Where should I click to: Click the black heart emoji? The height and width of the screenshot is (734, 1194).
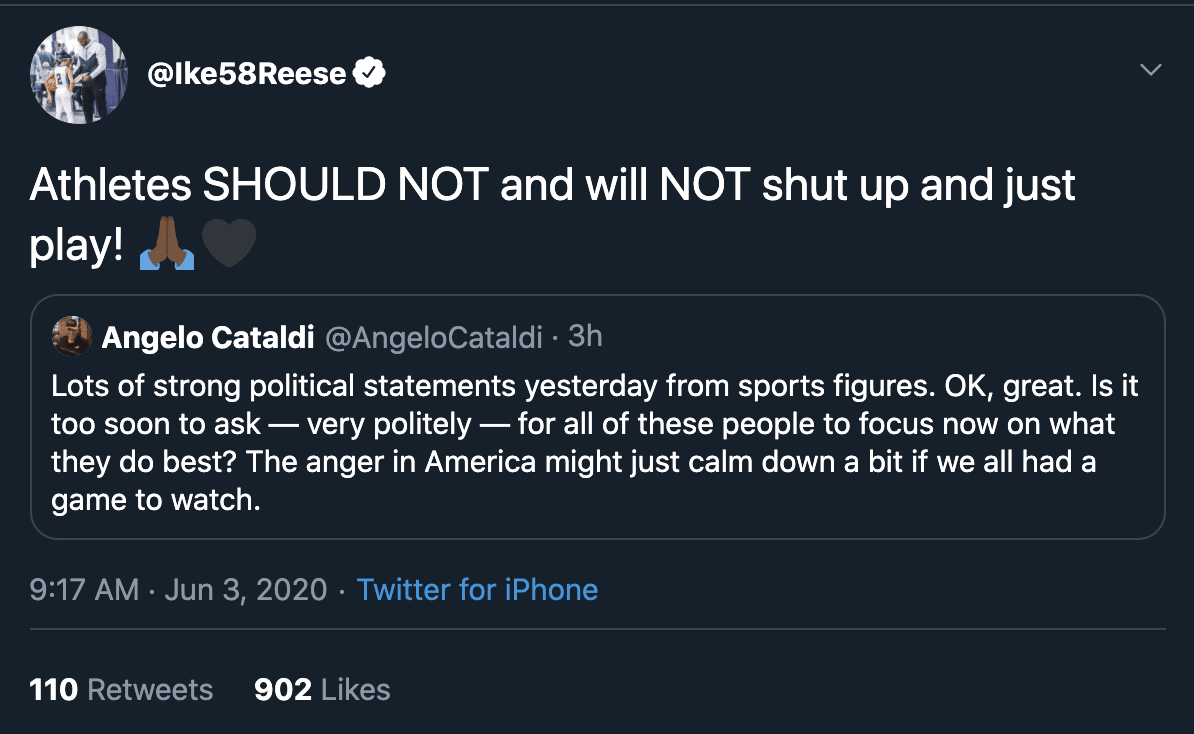pyautogui.click(x=229, y=245)
